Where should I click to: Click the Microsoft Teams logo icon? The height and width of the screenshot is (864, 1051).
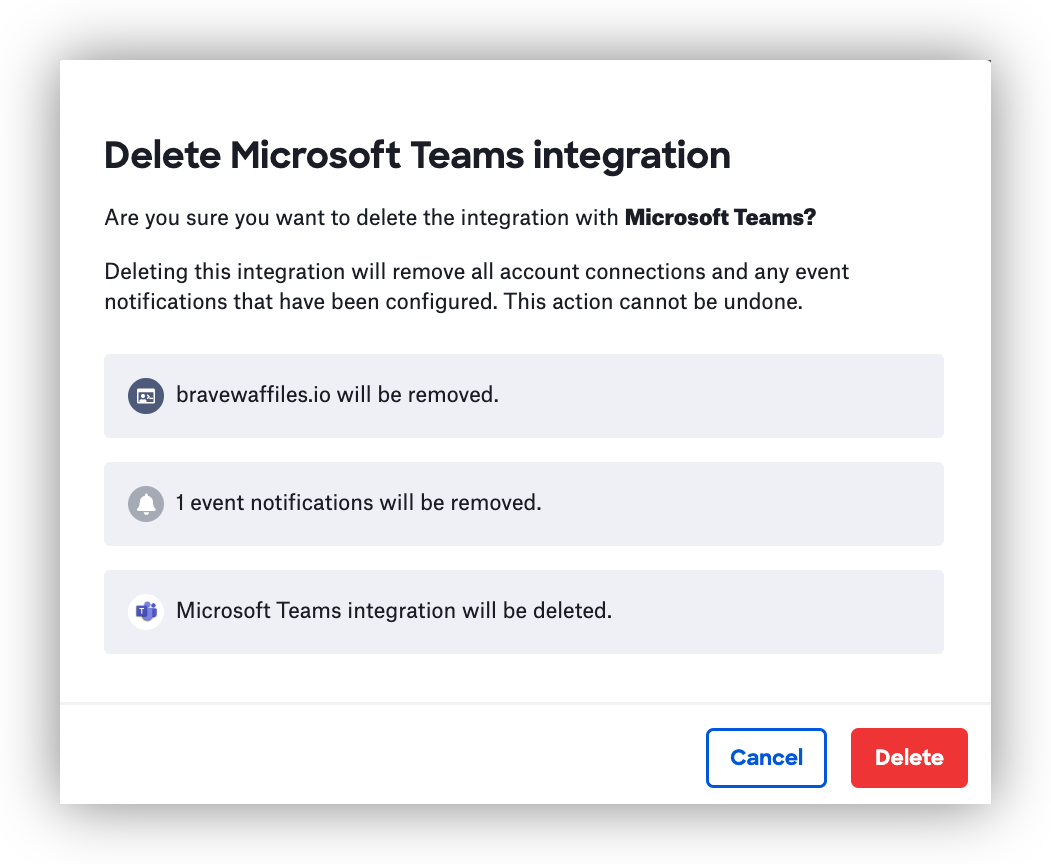pos(146,611)
